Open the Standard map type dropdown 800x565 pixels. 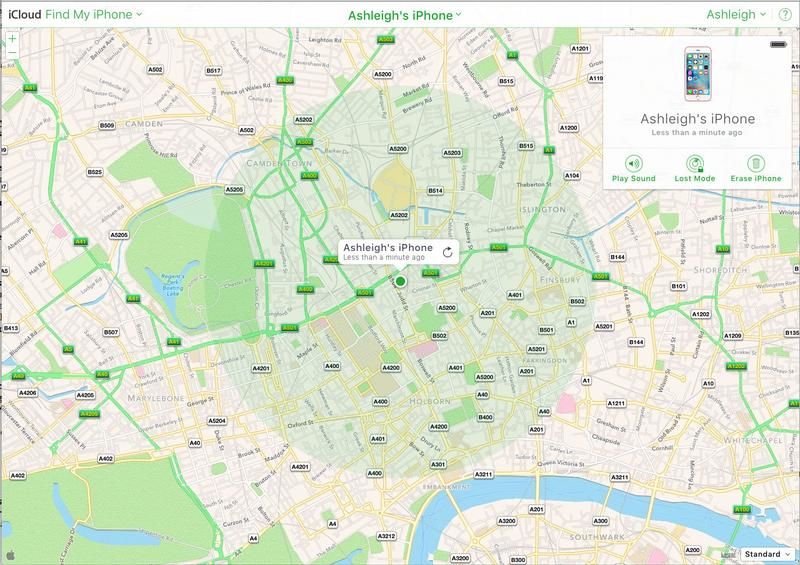[x=767, y=554]
